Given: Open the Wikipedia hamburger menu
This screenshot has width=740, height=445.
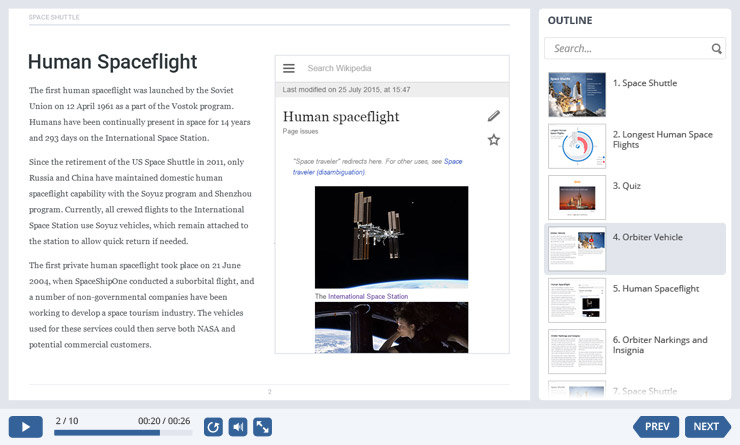Looking at the screenshot, I should tap(289, 68).
